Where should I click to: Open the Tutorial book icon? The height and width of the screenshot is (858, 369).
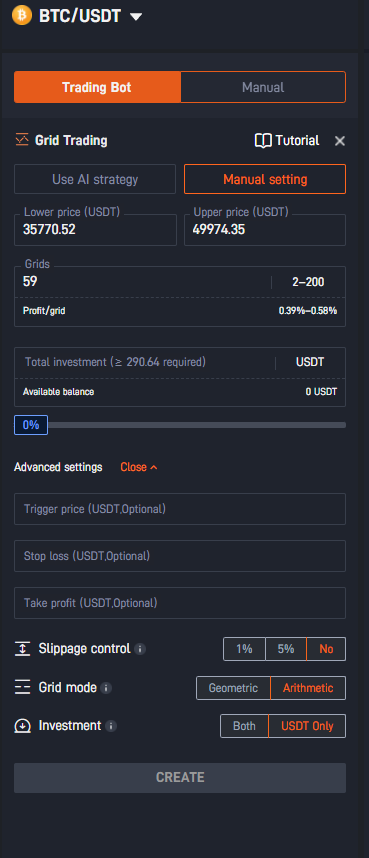[x=263, y=141]
